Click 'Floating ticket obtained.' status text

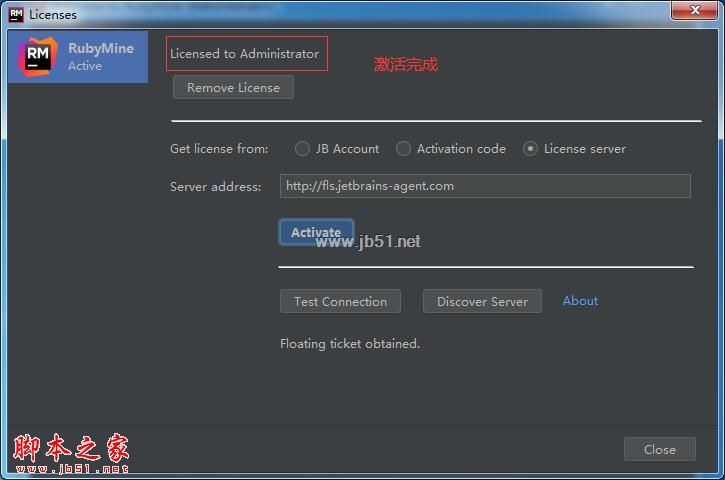coord(350,344)
